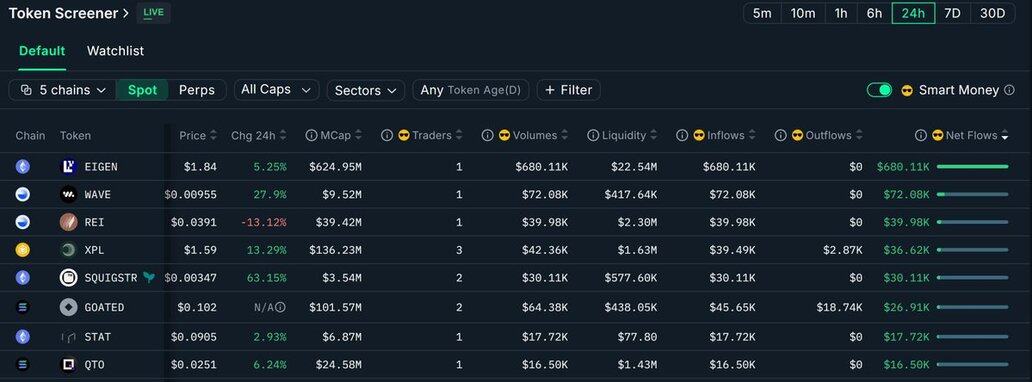
Task: Click the EIGEN token logo icon
Action: pyautogui.click(x=68, y=167)
